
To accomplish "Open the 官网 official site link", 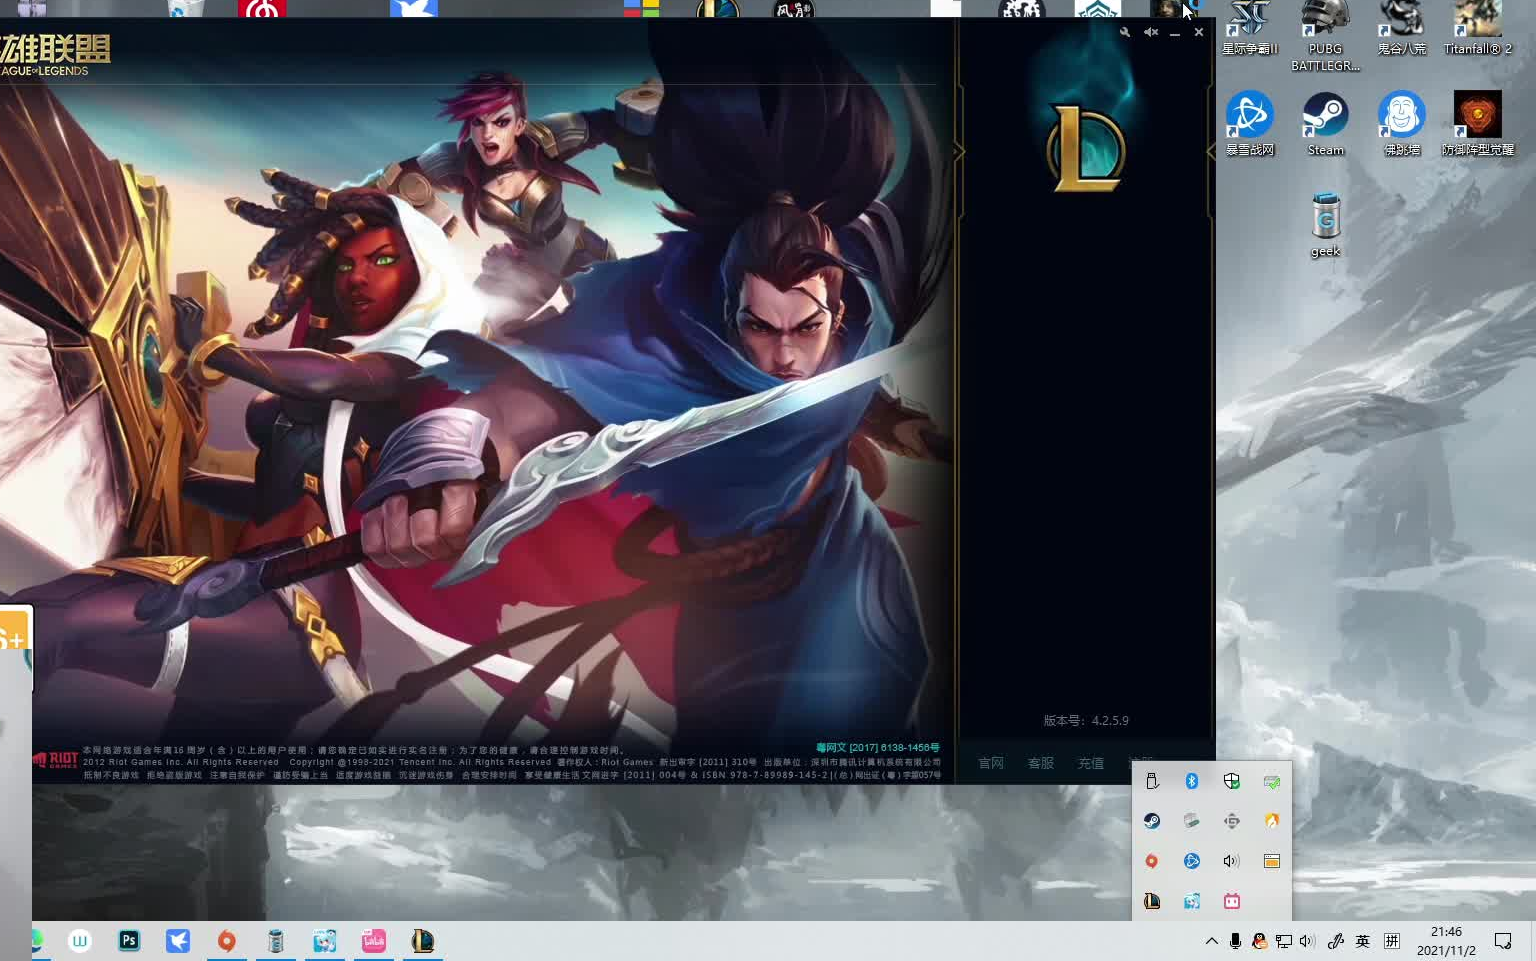I will click(x=991, y=763).
